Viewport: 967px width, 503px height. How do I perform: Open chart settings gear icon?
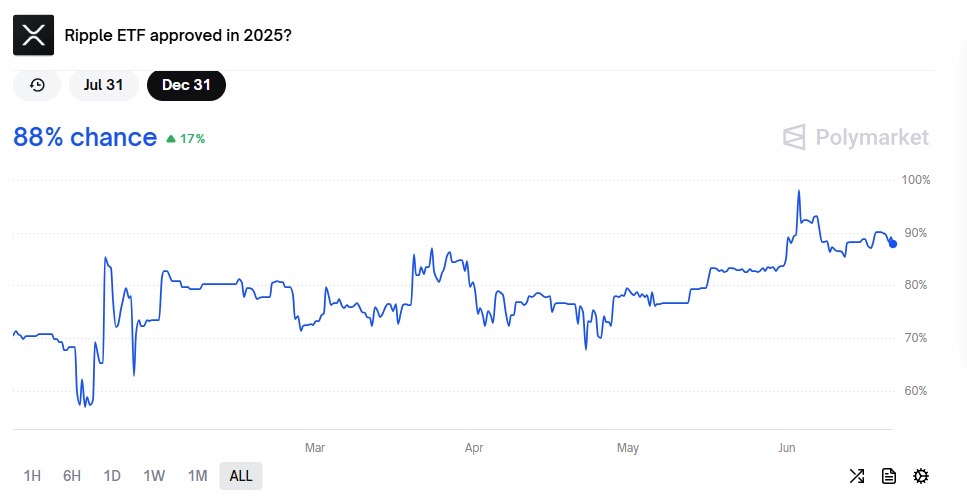pos(921,476)
